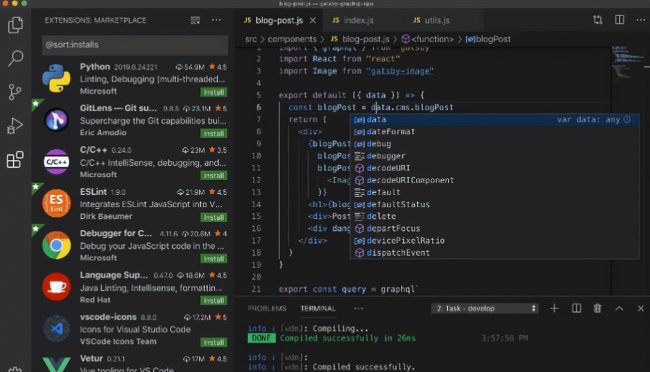Click the Debugger for Chrome logo
Screen dimensions: 650x372
pyautogui.click(x=56, y=245)
